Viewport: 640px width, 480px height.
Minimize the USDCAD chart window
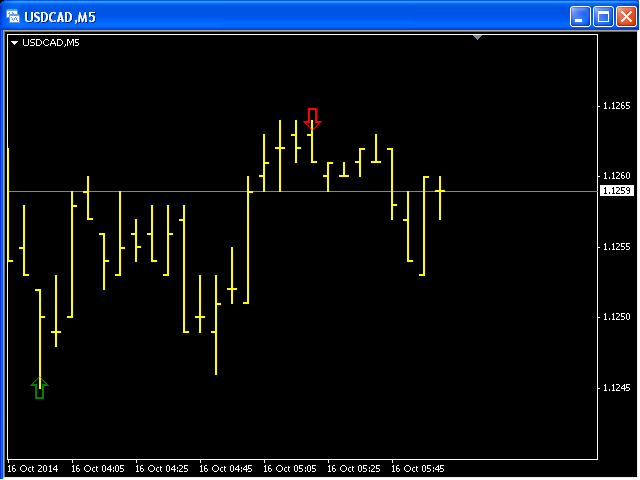pos(580,17)
